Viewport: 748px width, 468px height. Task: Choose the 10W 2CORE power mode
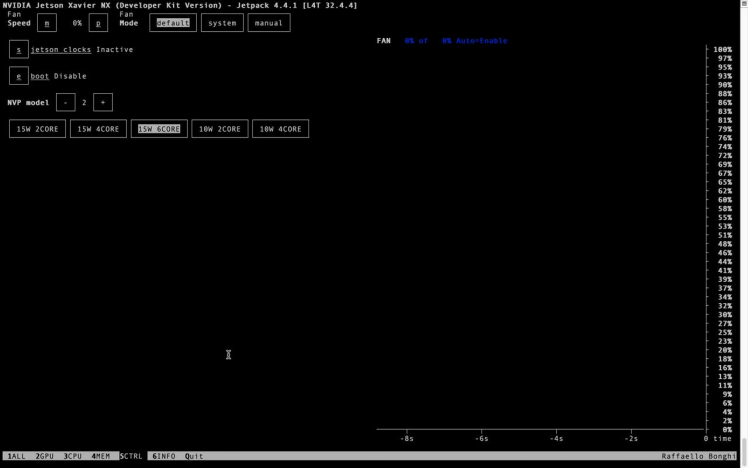[219, 129]
